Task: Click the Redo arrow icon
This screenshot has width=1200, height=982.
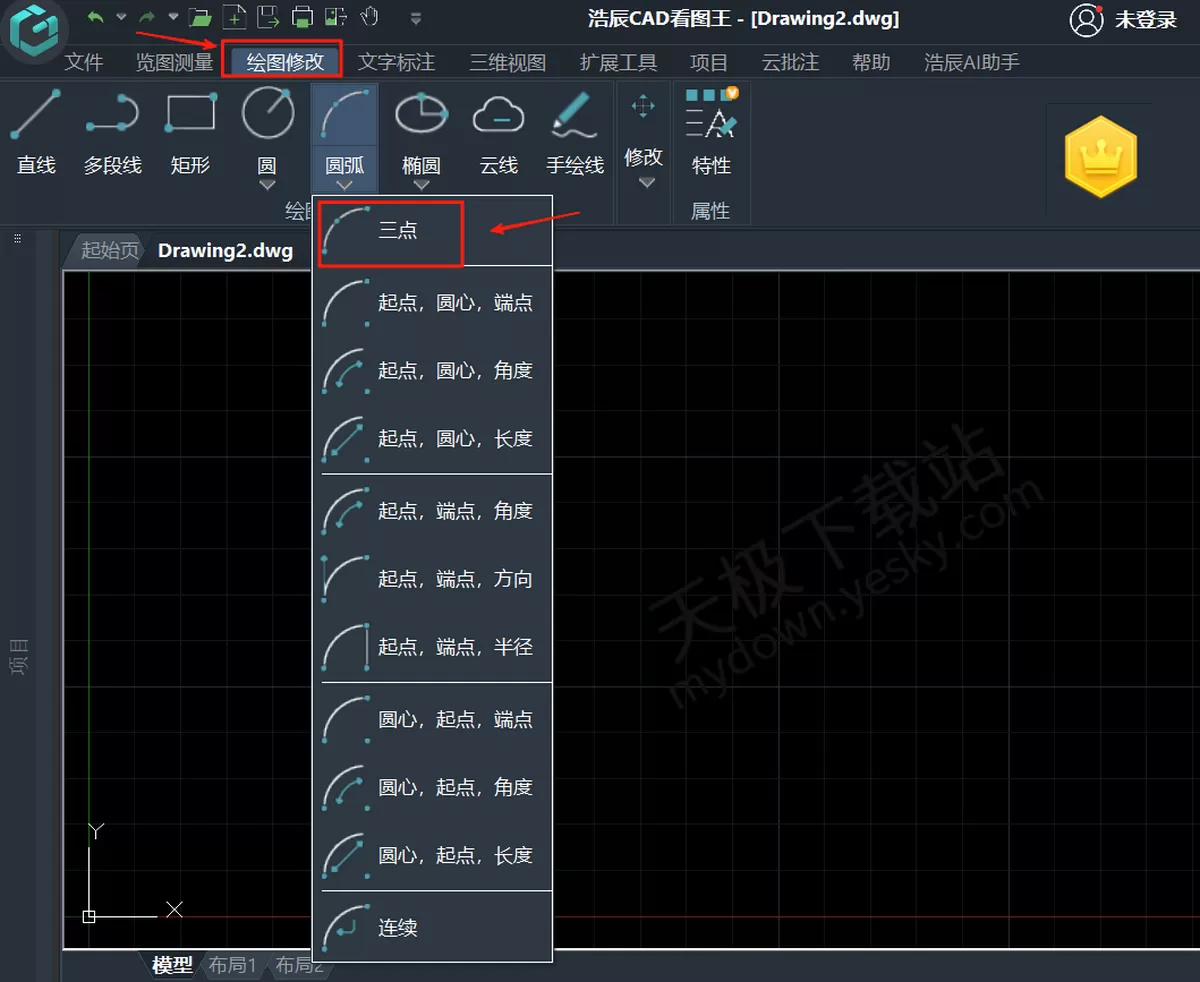Action: (x=147, y=17)
